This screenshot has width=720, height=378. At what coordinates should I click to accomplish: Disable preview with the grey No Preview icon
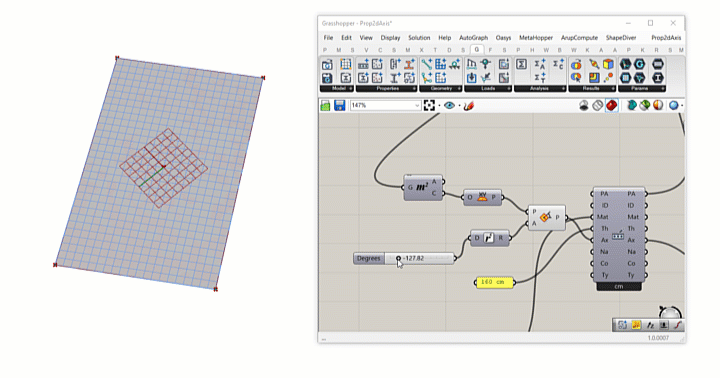[x=584, y=106]
